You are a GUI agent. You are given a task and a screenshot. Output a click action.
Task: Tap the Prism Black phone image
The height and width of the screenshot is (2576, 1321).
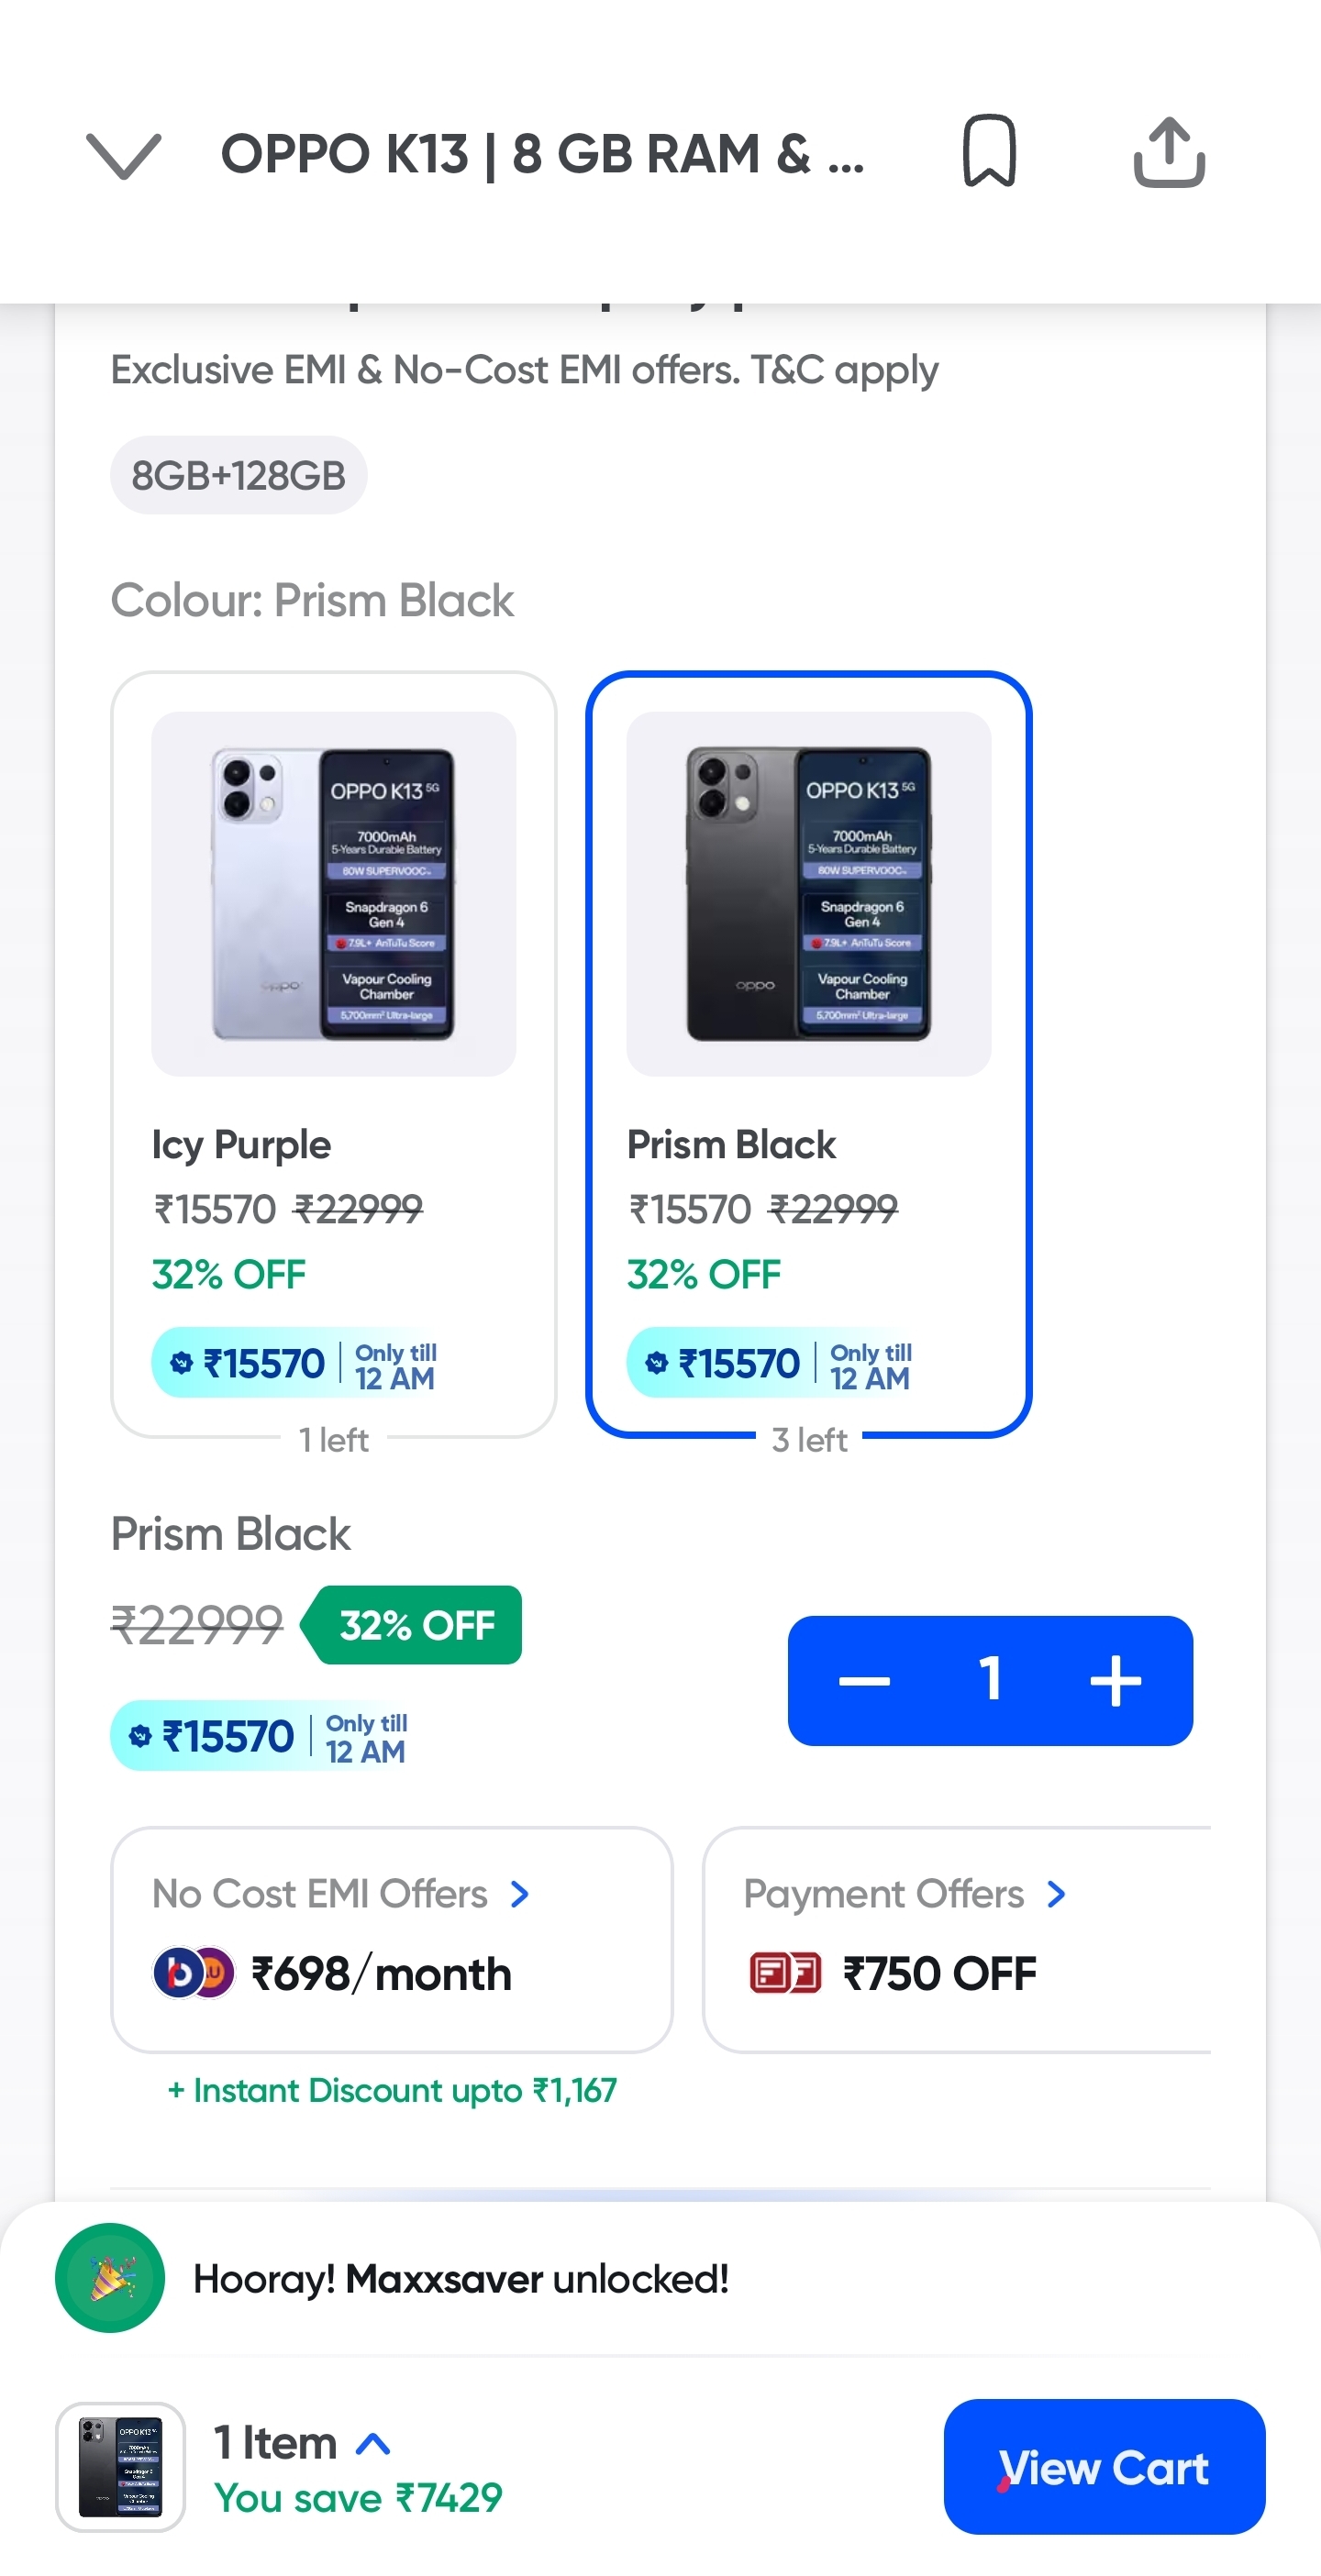tap(808, 893)
